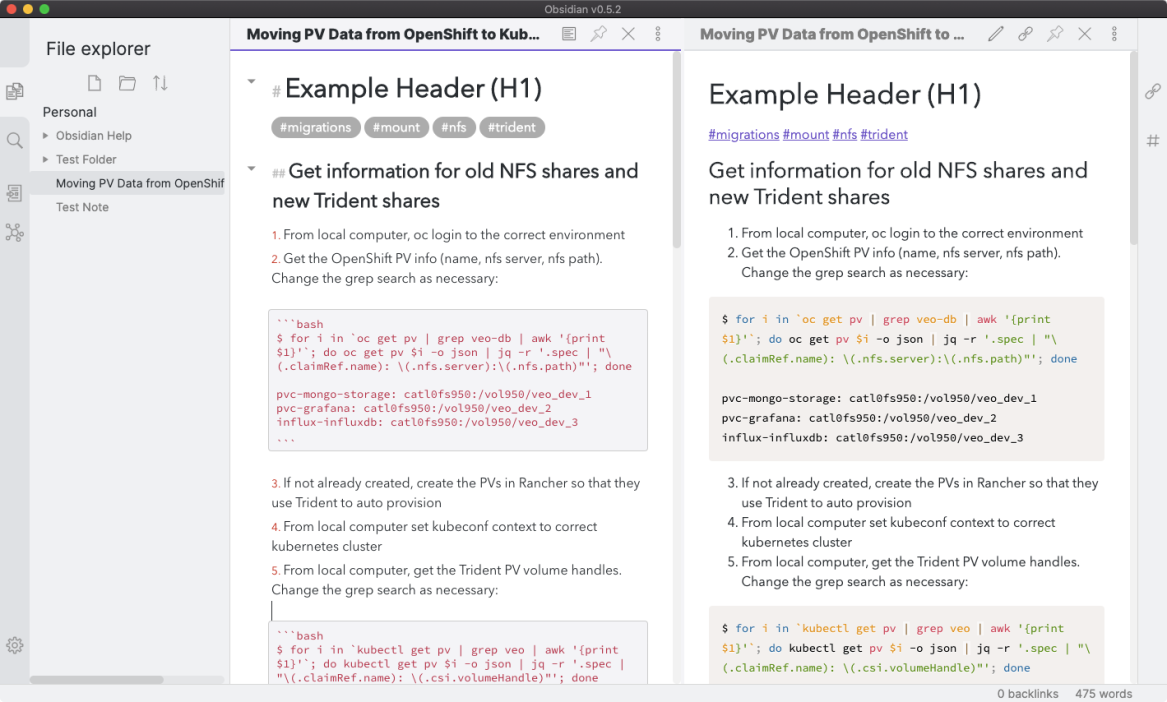The height and width of the screenshot is (702, 1167).
Task: Place cursor on empty line above second bash block
Action: click(458, 610)
